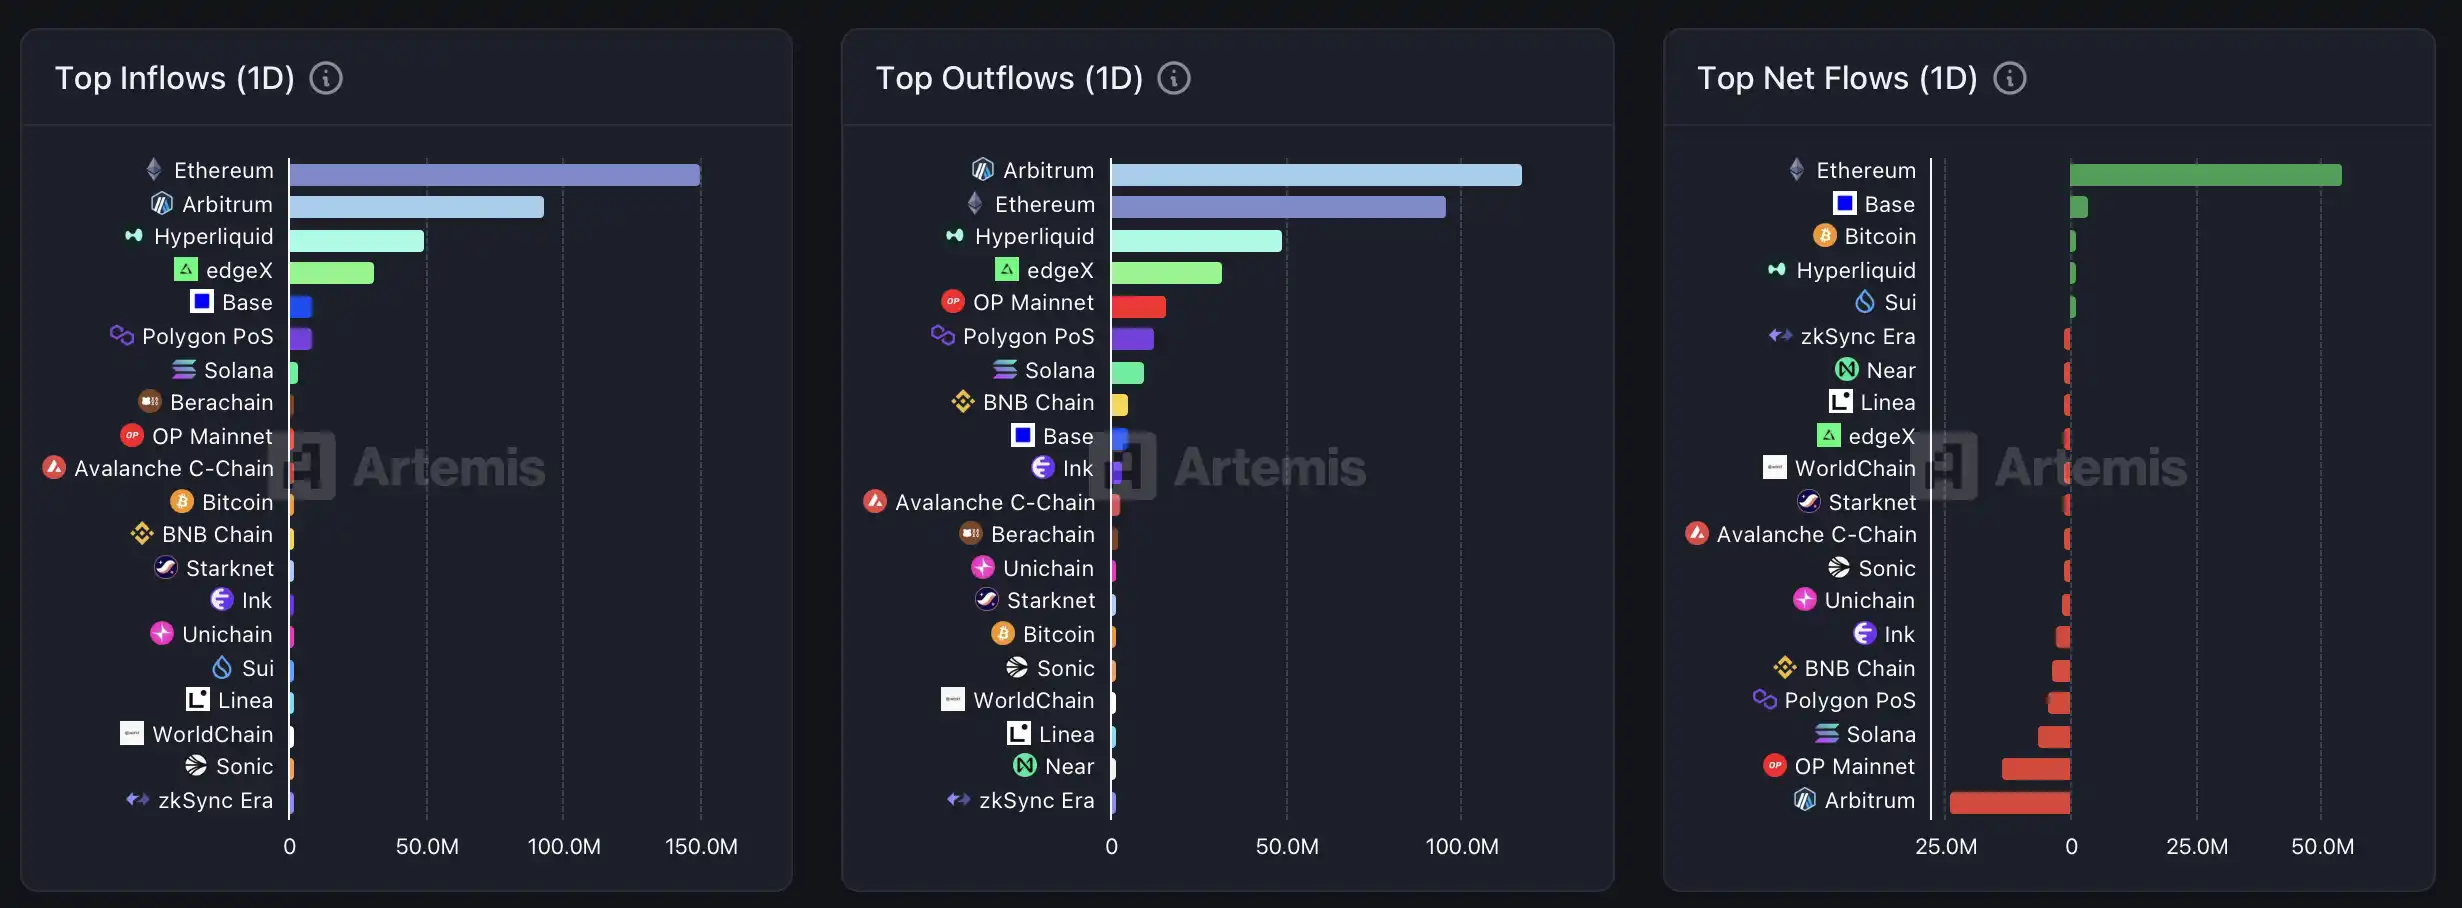Click the Hyperliquid bar in Top Outflows chart
2462x908 pixels.
pyautogui.click(x=1197, y=241)
